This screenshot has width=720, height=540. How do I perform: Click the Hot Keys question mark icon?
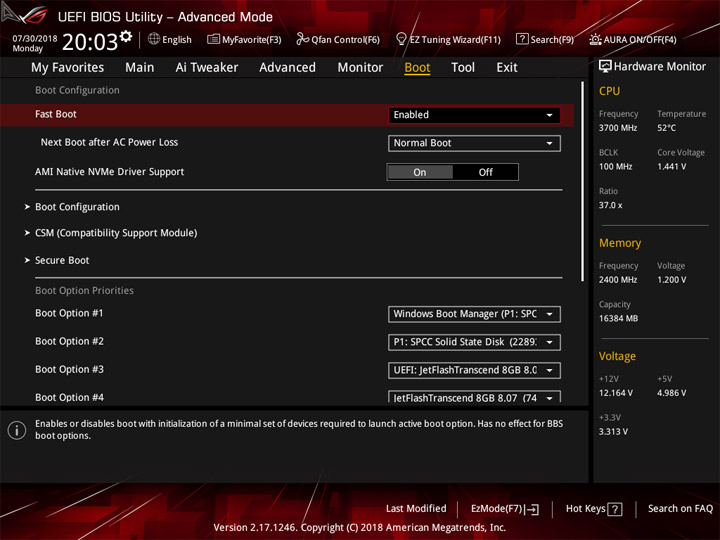614,509
